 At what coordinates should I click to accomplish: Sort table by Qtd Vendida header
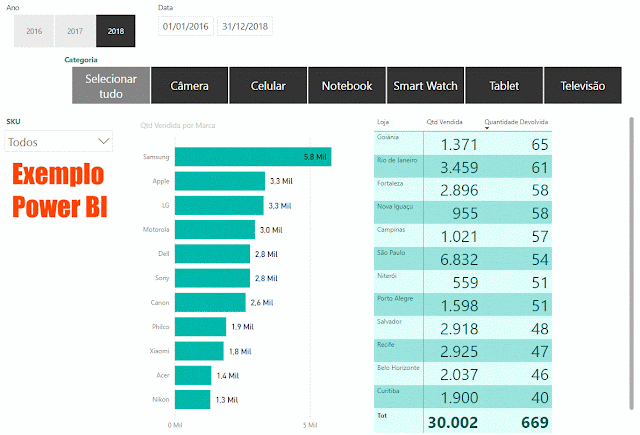click(x=444, y=122)
